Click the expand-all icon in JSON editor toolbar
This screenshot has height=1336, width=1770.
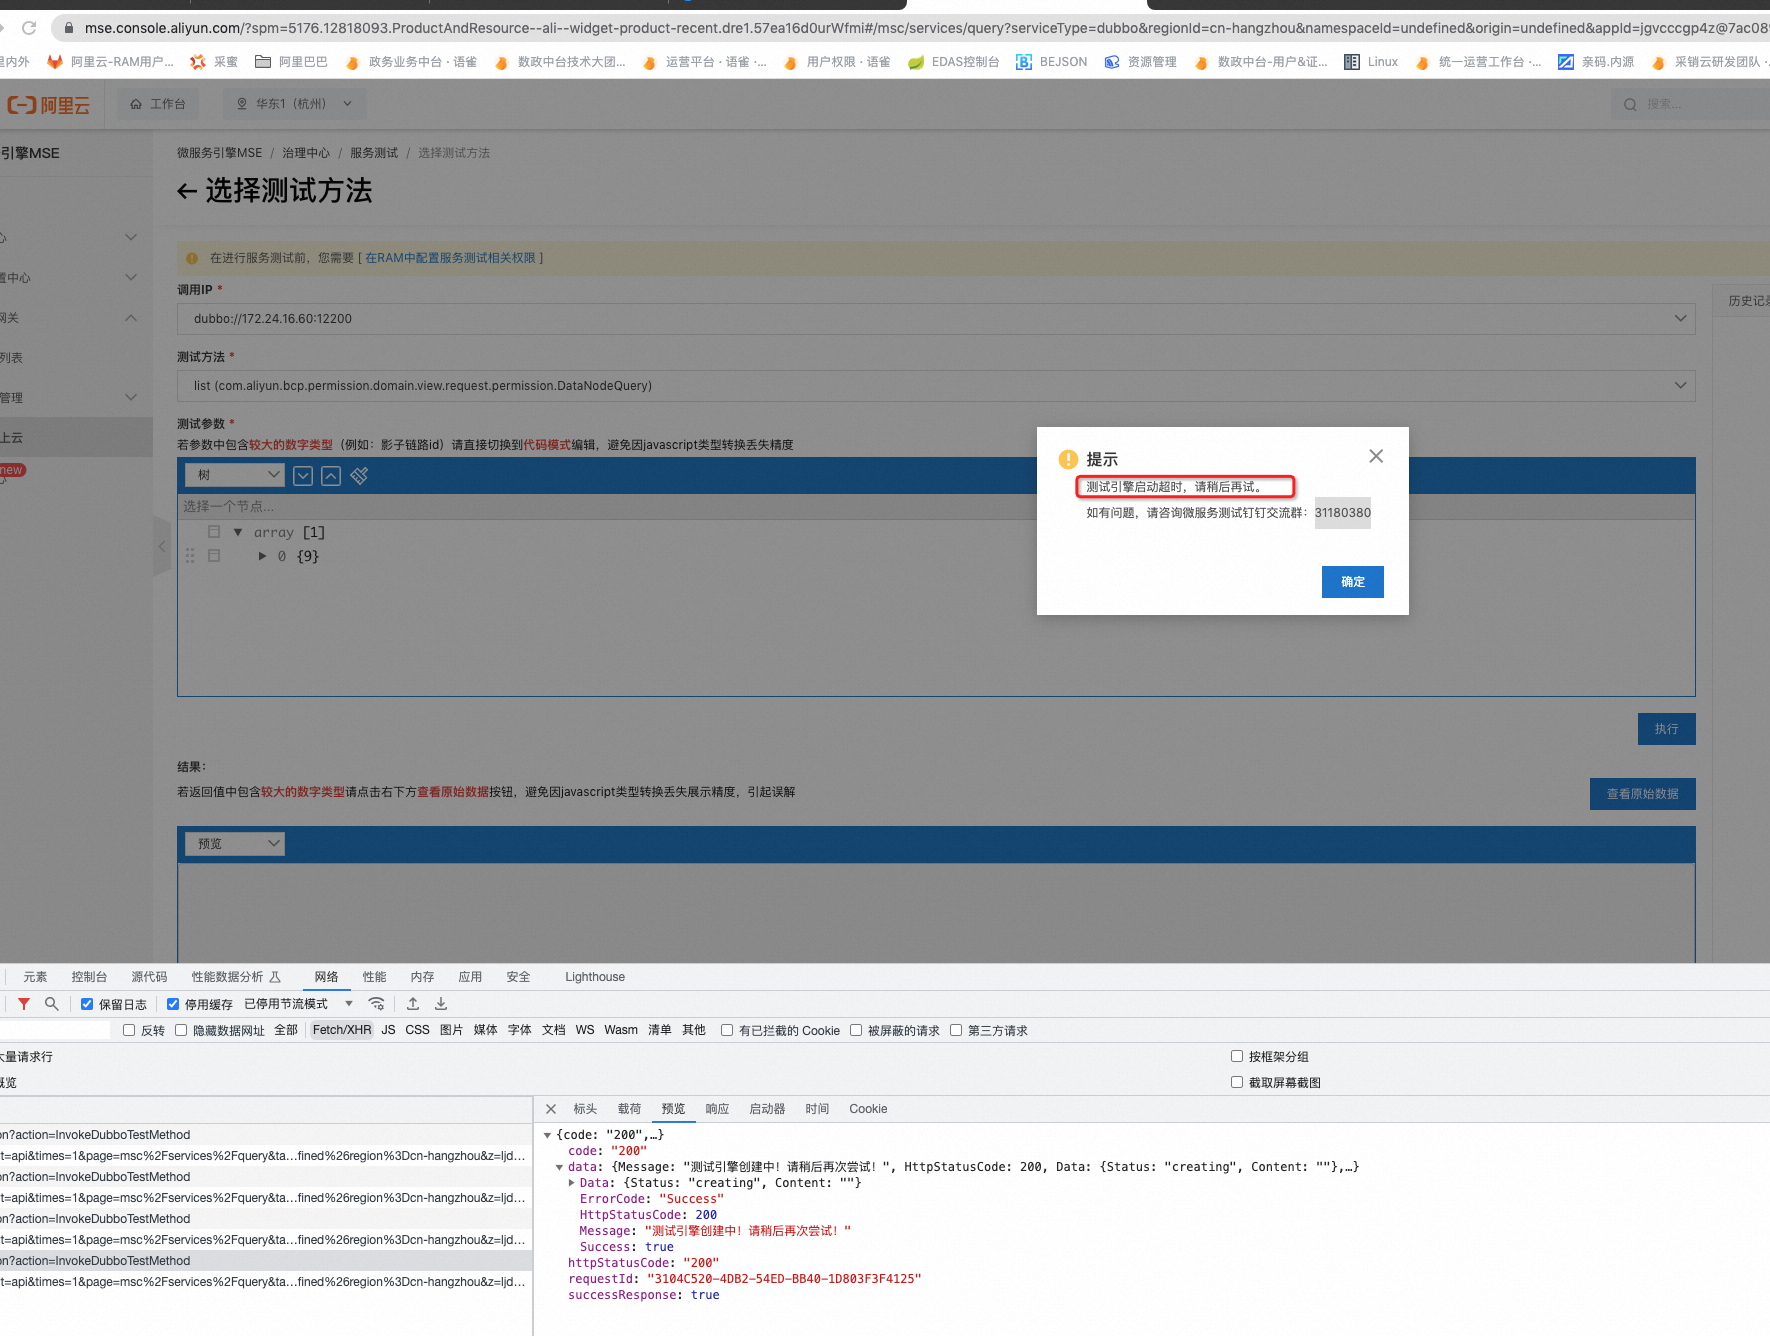(303, 476)
